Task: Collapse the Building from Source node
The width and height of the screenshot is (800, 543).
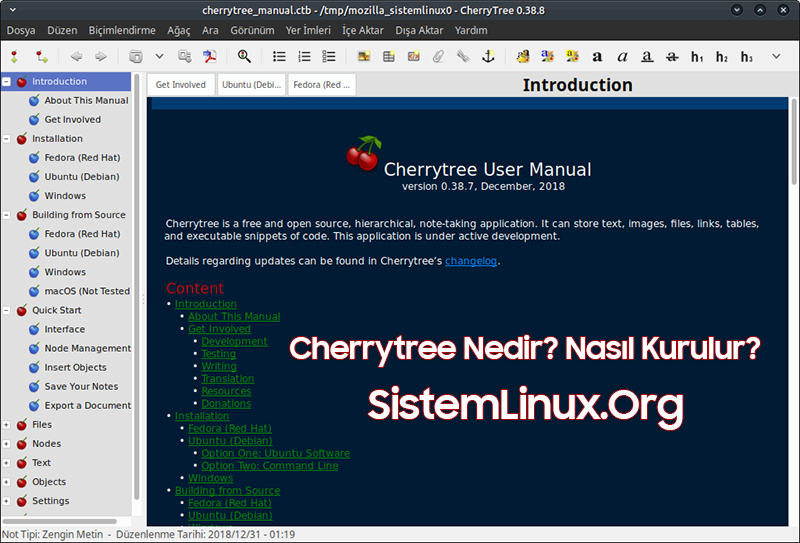Action: pyautogui.click(x=7, y=215)
